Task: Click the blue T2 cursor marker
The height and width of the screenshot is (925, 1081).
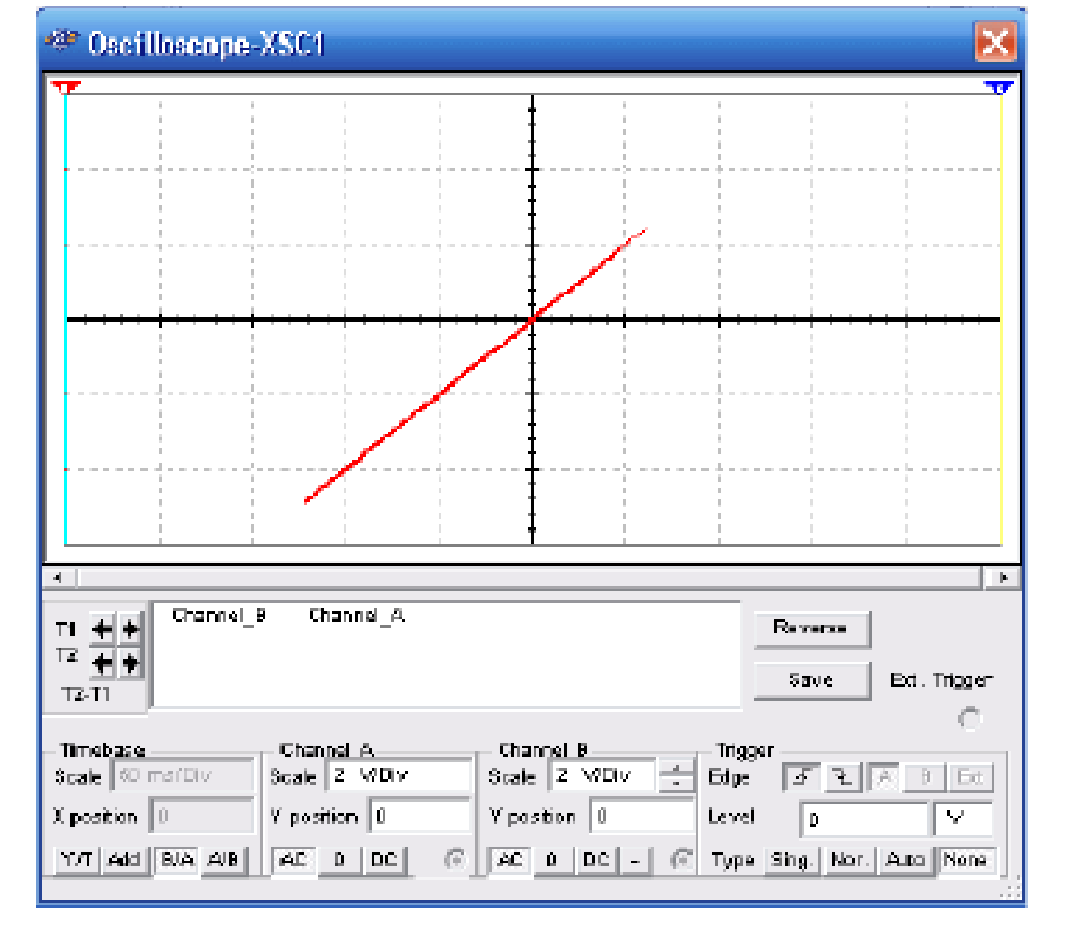Action: pyautogui.click(x=999, y=89)
